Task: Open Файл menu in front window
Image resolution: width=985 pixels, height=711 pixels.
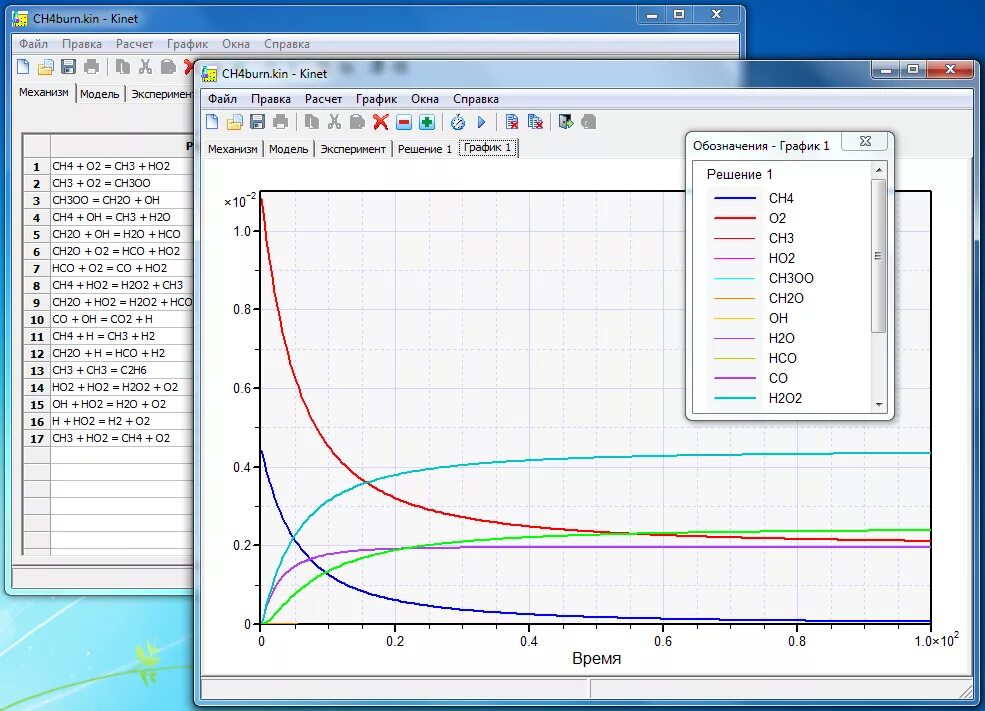Action: pyautogui.click(x=222, y=99)
